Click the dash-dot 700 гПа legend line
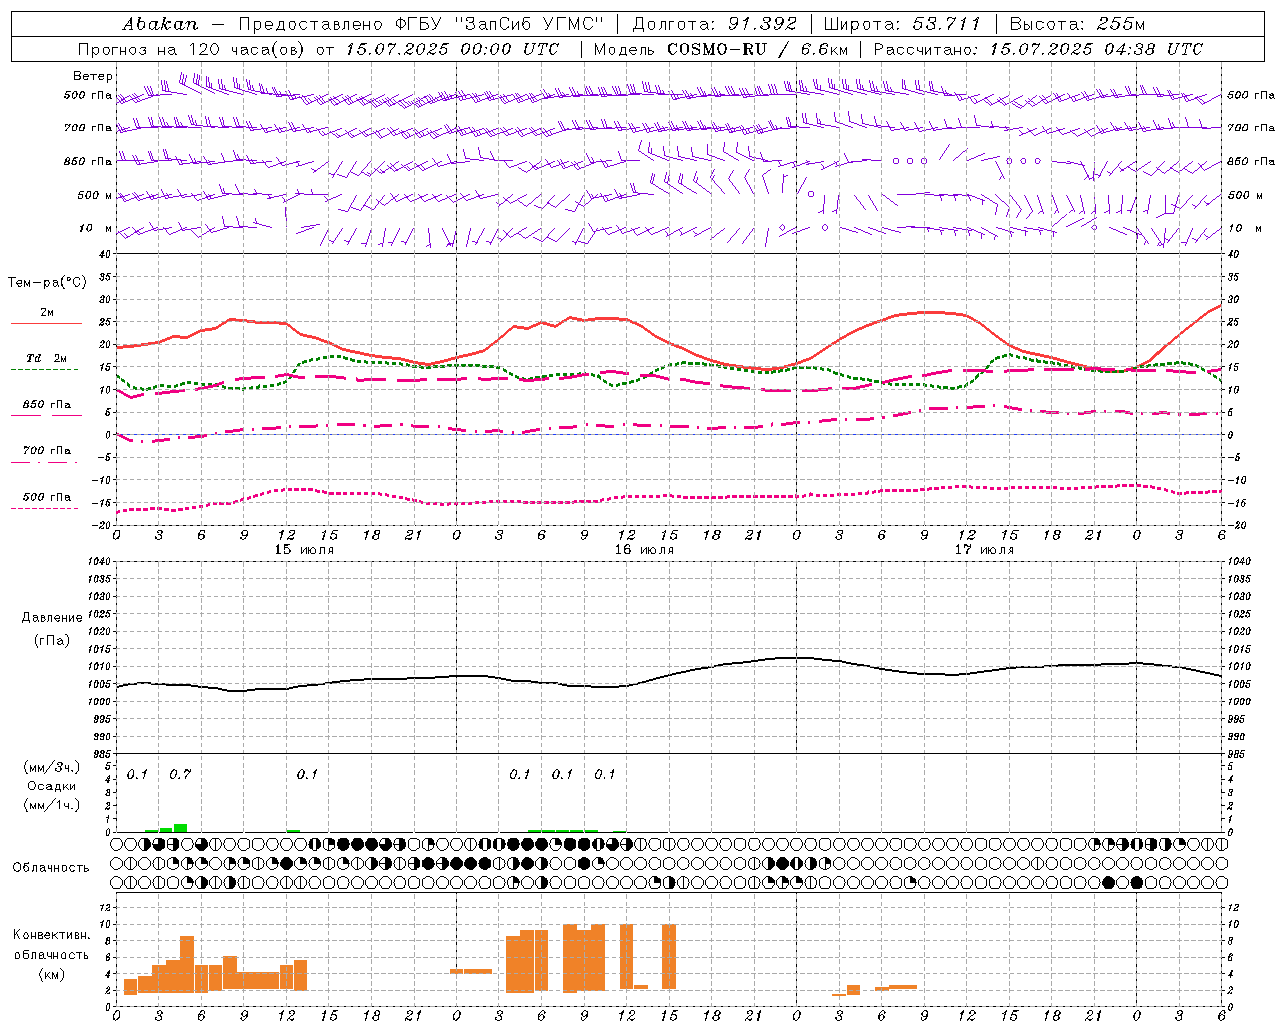This screenshot has width=1280, height=1024. (x=45, y=462)
